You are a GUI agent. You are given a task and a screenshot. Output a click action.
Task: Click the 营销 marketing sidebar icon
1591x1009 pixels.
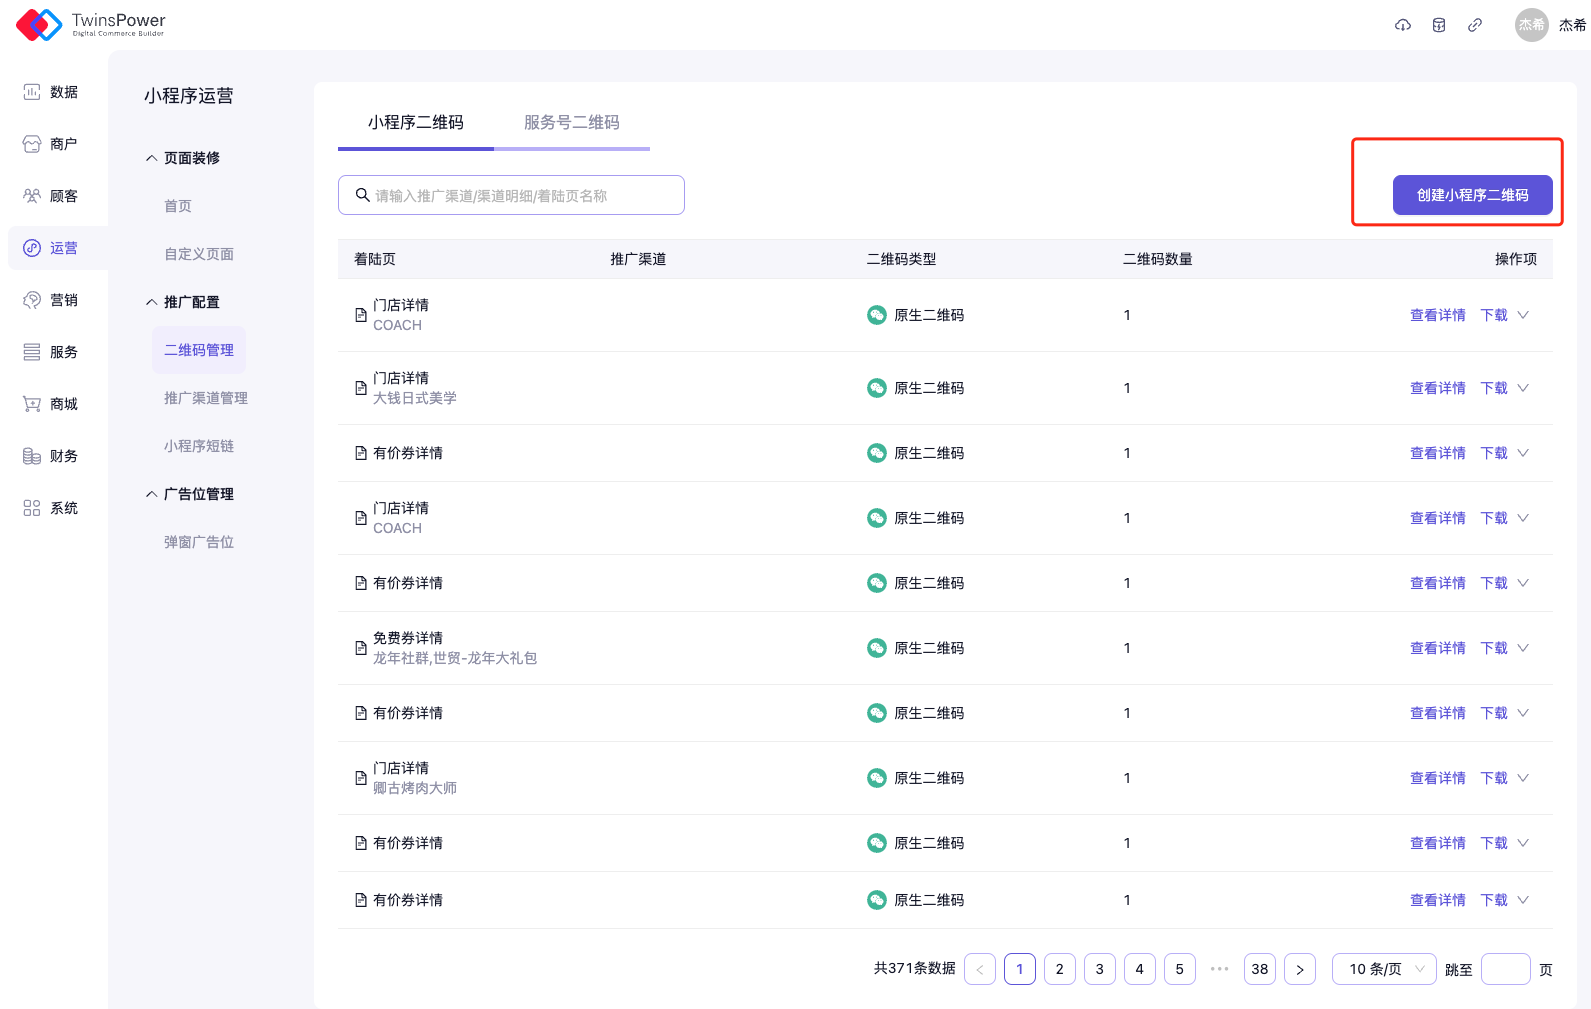(32, 300)
